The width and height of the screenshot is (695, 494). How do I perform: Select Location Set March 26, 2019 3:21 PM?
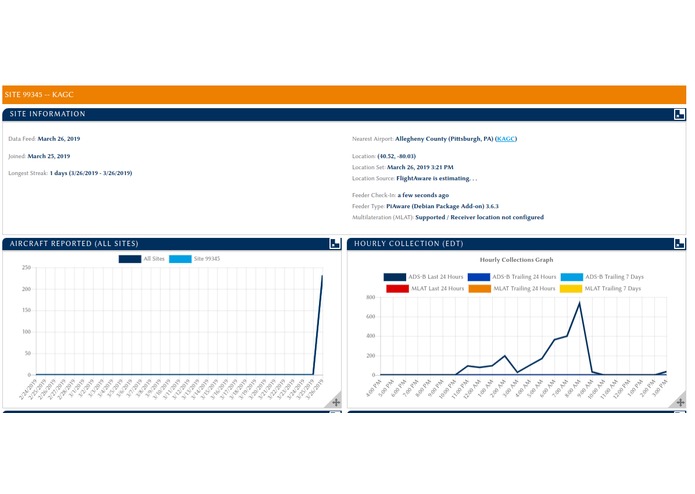(420, 167)
